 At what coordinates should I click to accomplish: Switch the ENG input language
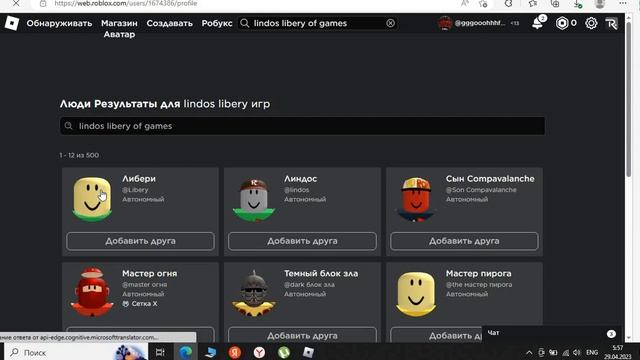(x=592, y=353)
